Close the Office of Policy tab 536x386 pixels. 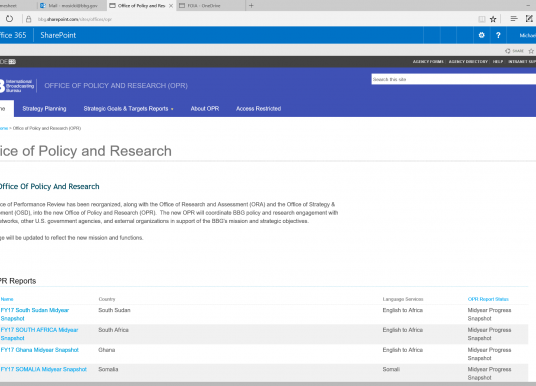(171, 6)
